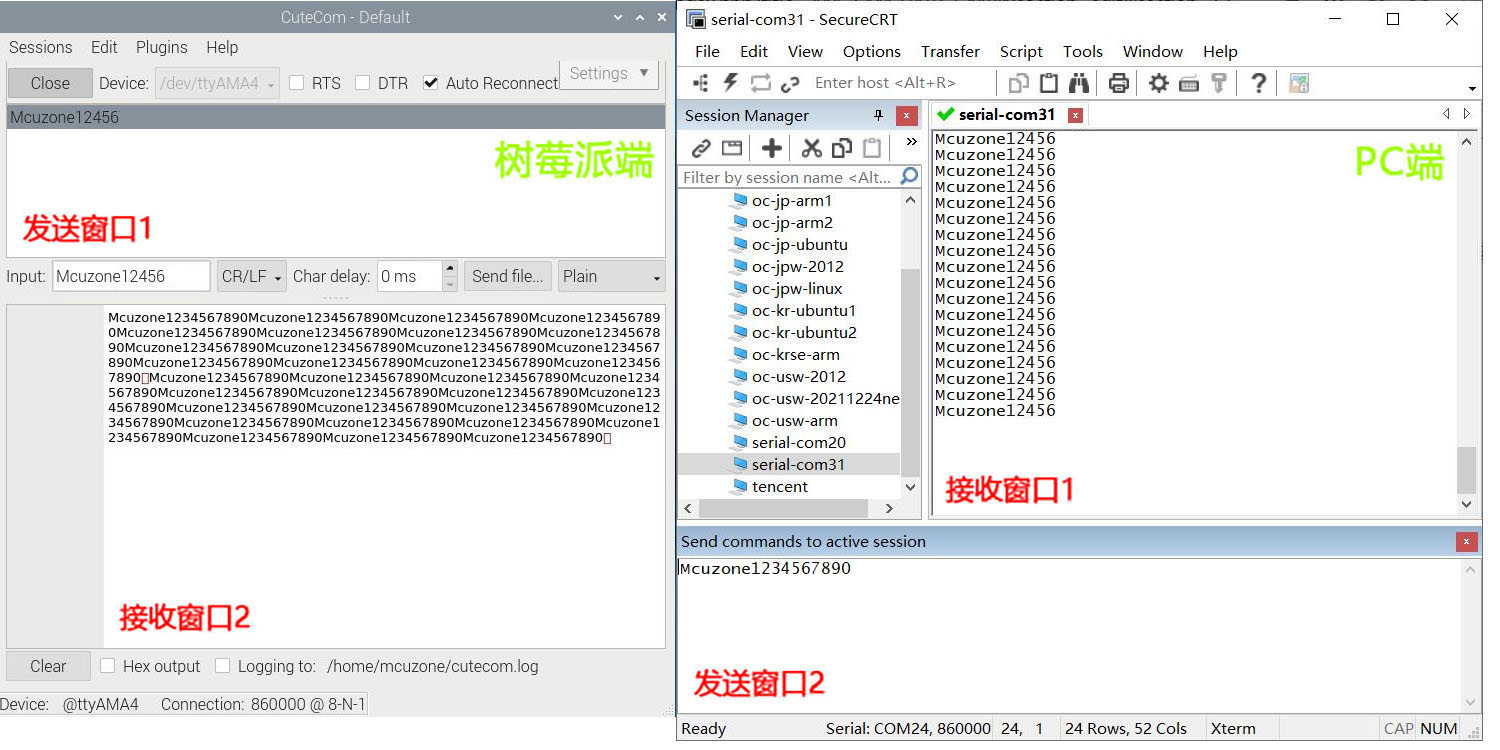Click the Send file... button

click(x=508, y=276)
